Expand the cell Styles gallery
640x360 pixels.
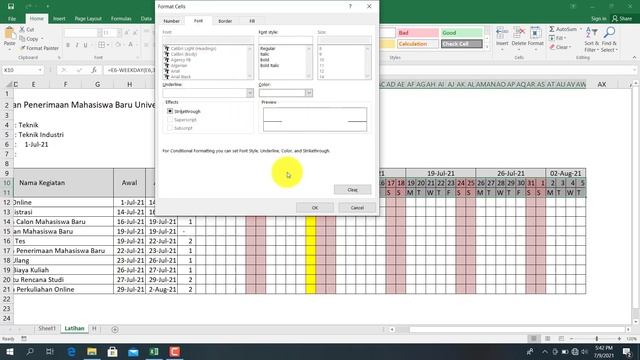pyautogui.click(x=487, y=47)
